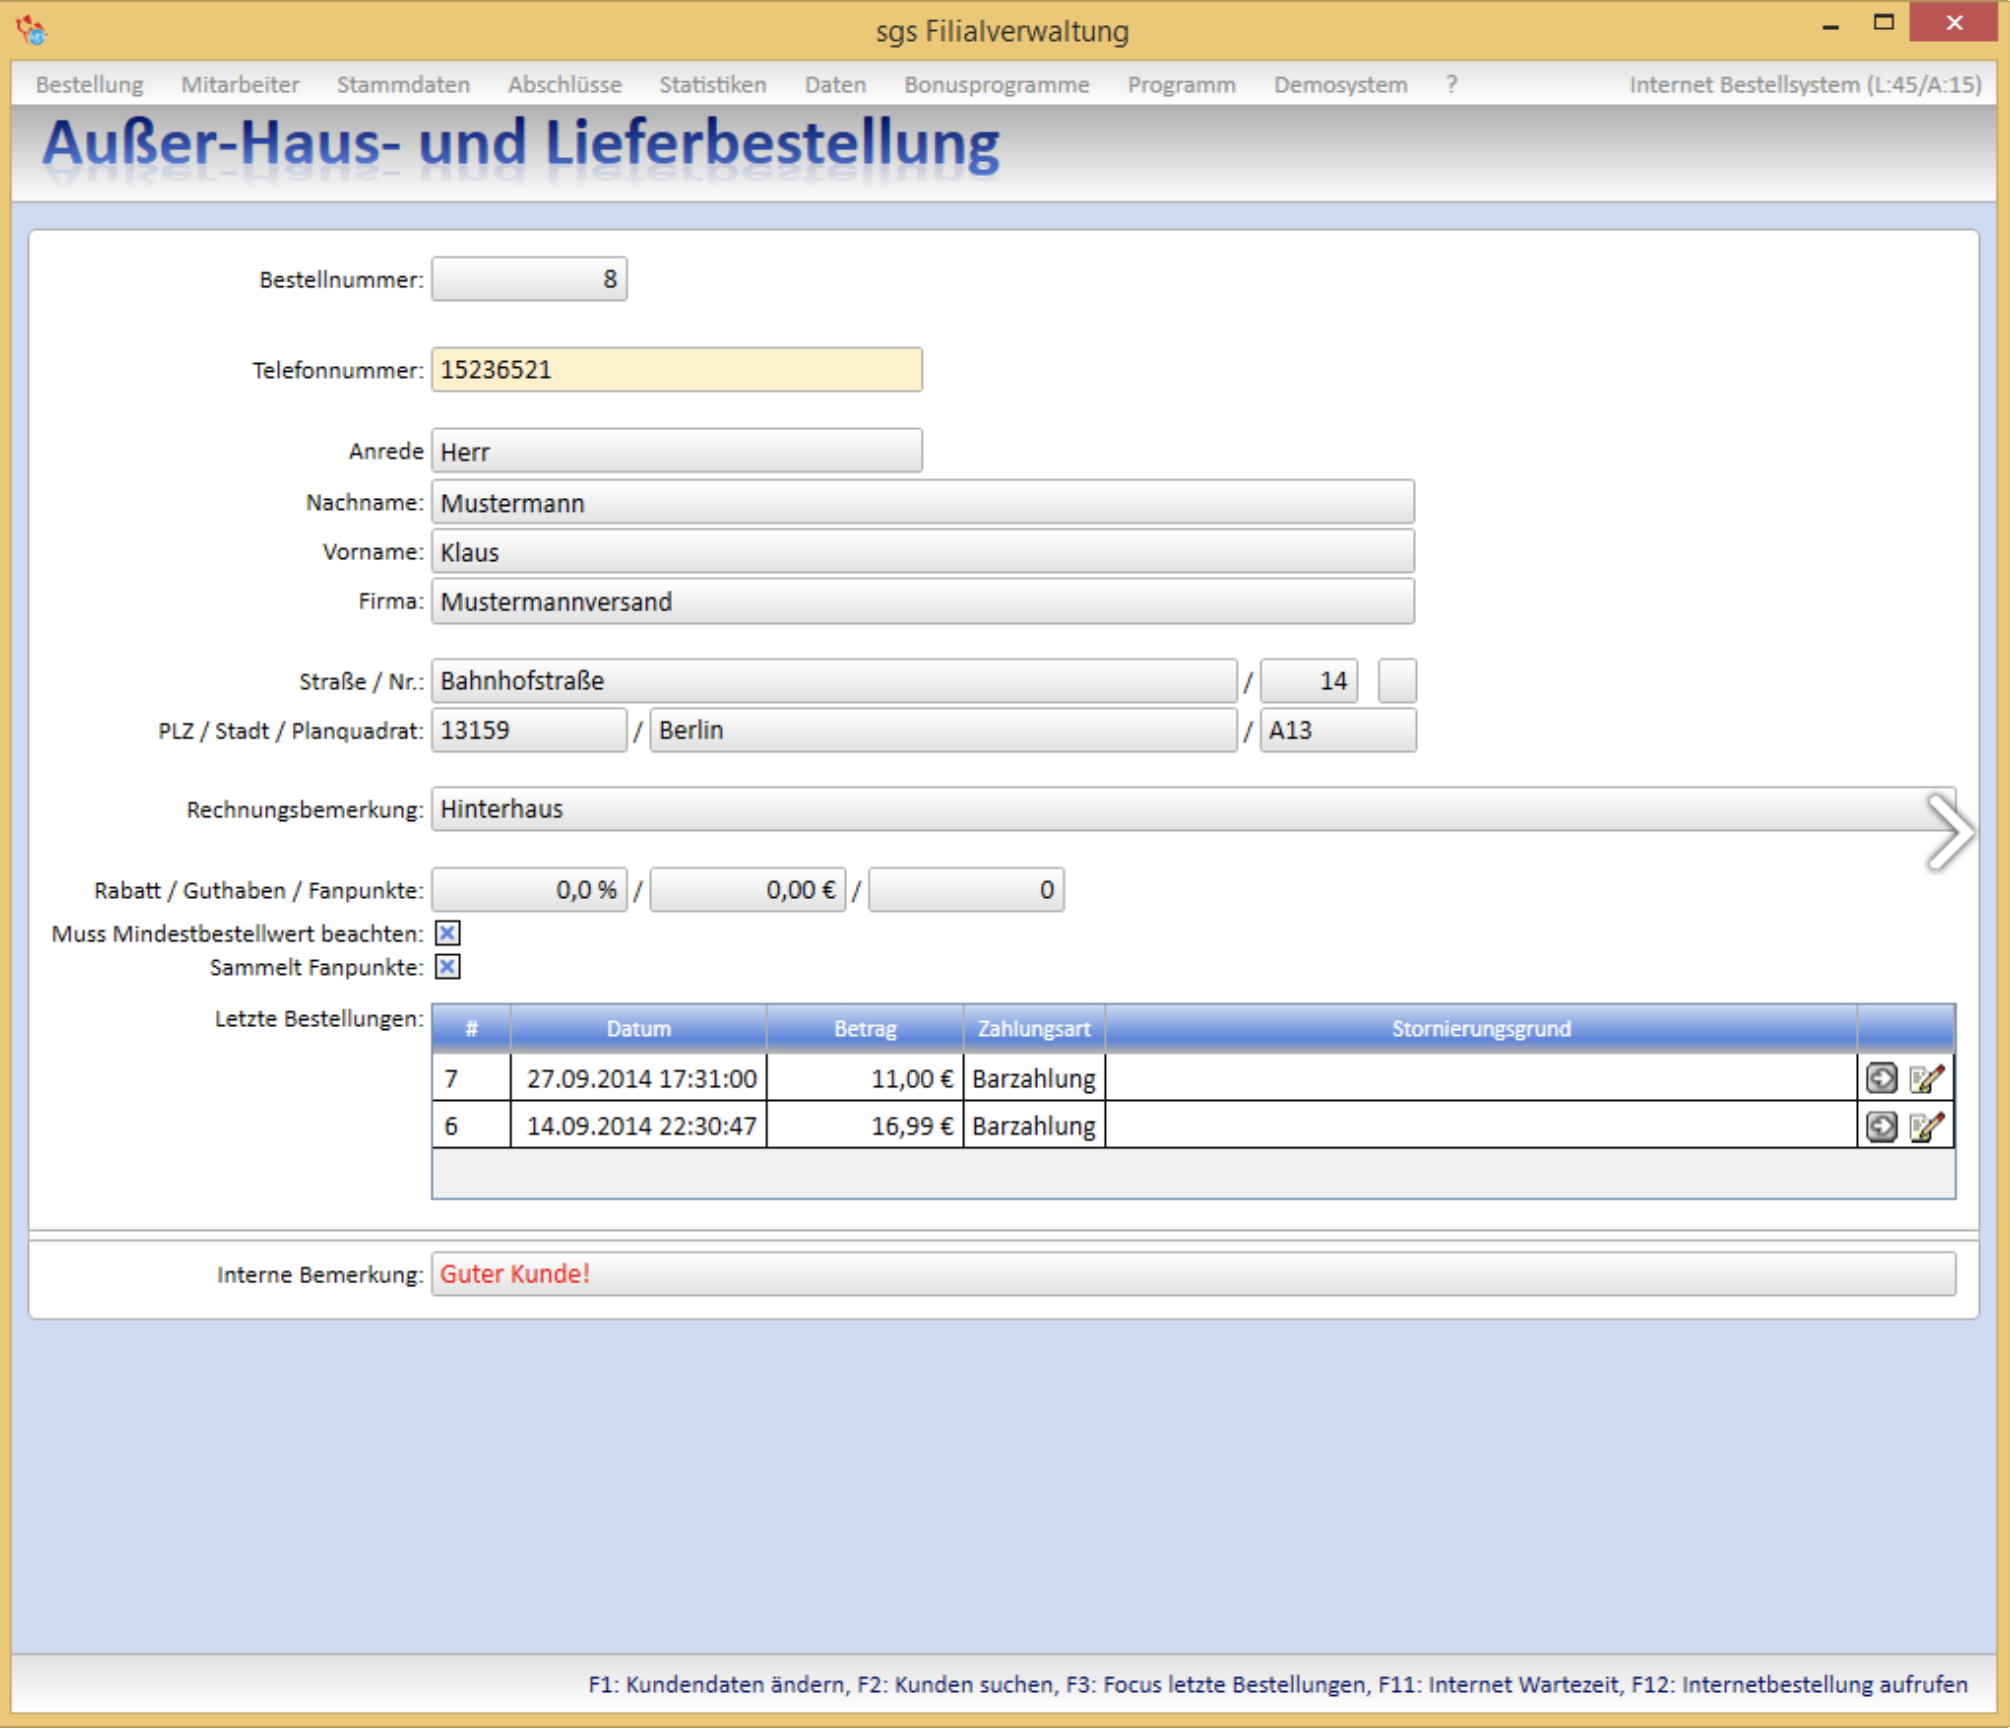The width and height of the screenshot is (2010, 1728).
Task: Click the # column header
Action: pyautogui.click(x=471, y=1028)
